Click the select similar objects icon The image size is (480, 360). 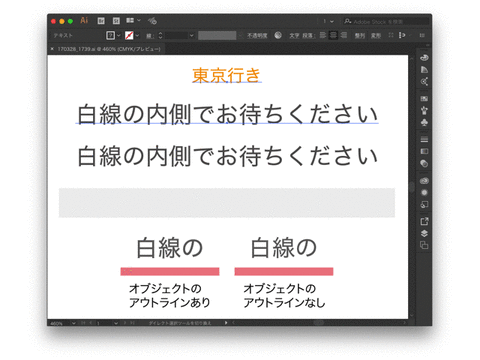402,35
